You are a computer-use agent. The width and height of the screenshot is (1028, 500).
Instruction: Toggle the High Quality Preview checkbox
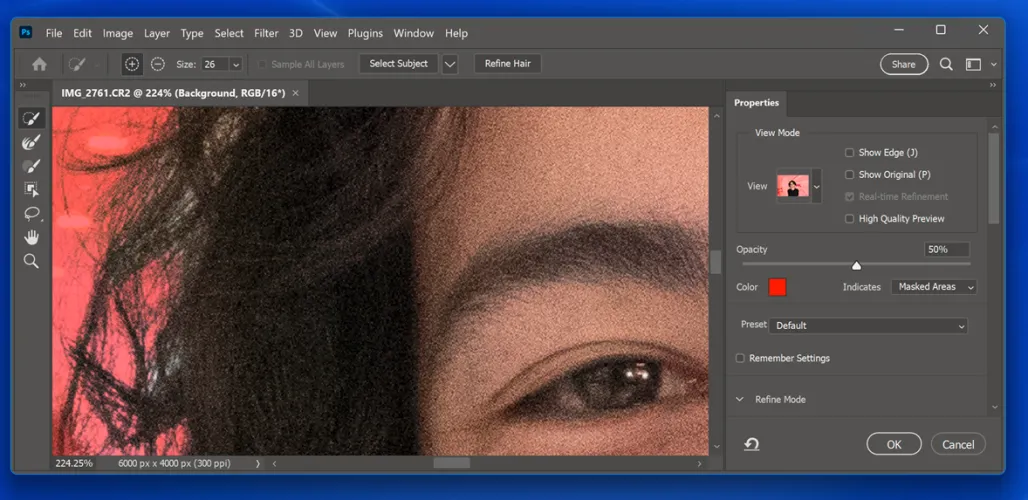click(x=849, y=219)
